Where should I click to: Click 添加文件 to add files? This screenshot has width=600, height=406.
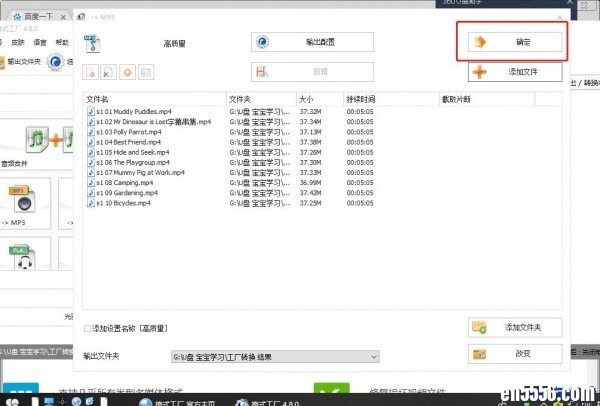click(x=514, y=72)
